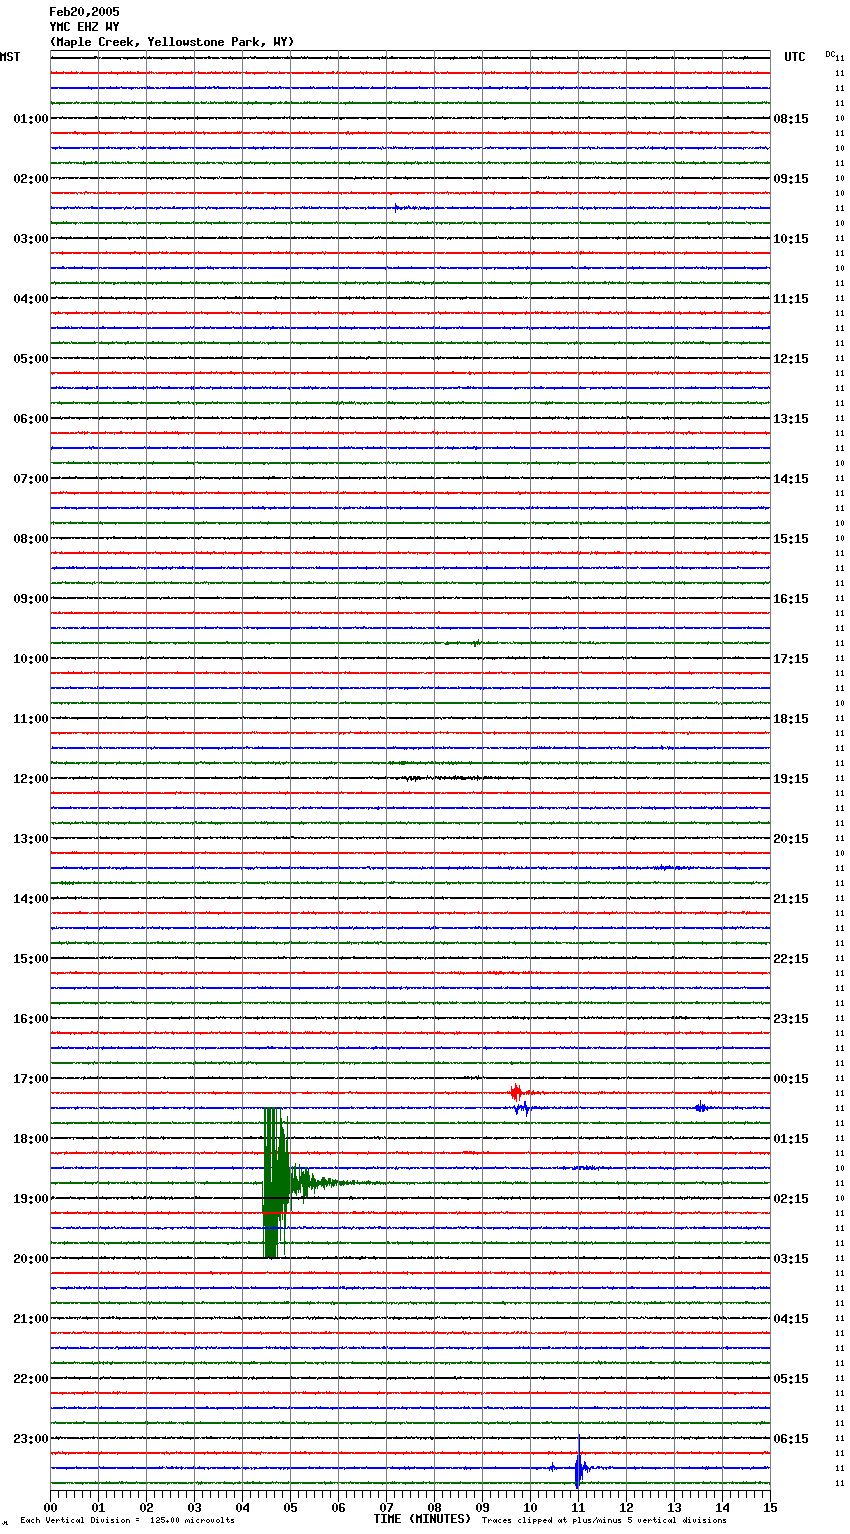Click the '07:00' MST label
Viewport: 850px width, 1534px height.
click(x=31, y=479)
